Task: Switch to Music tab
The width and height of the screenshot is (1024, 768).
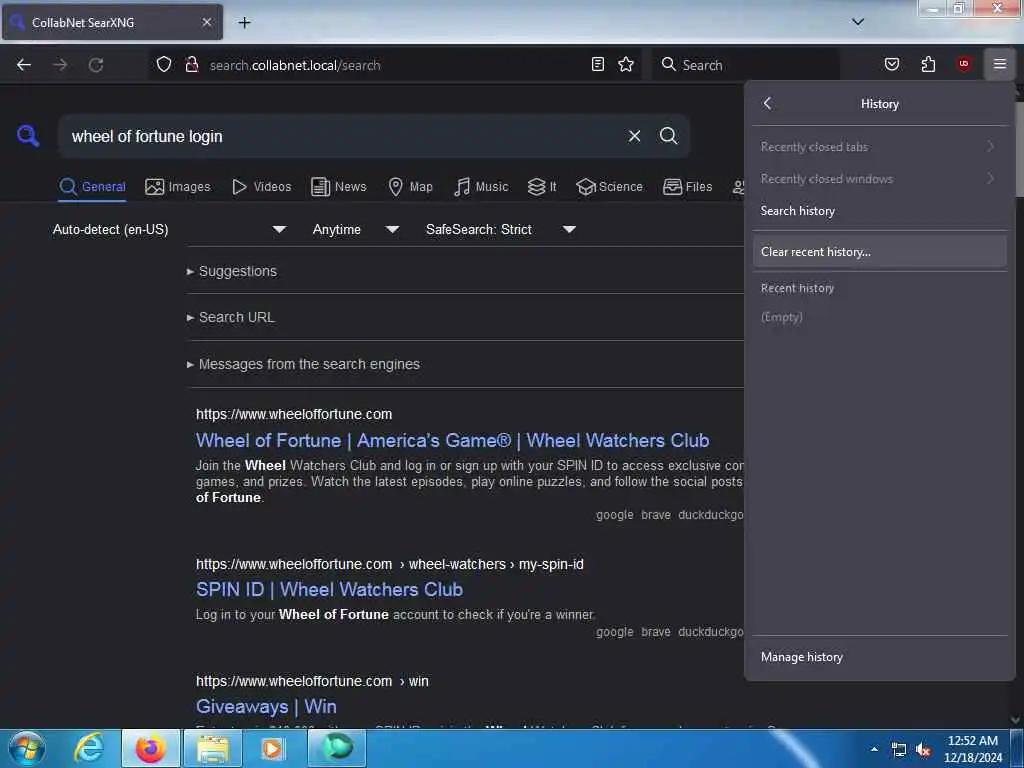Action: (481, 187)
